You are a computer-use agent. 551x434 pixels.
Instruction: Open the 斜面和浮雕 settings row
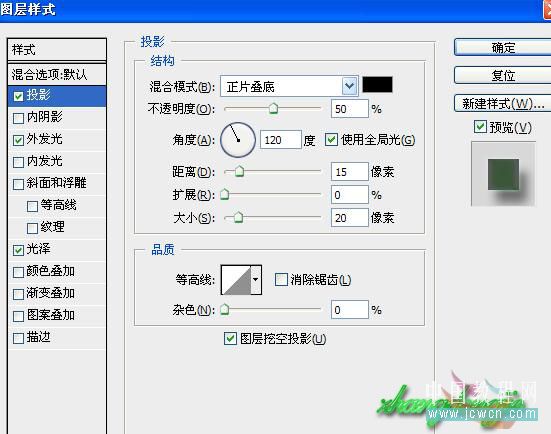click(57, 184)
